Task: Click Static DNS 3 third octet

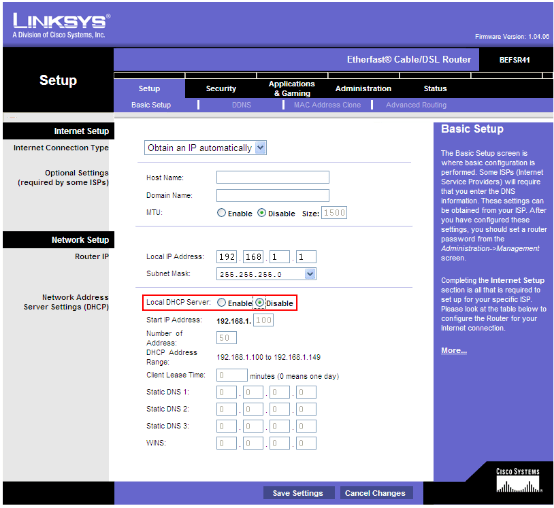Action: [x=279, y=426]
